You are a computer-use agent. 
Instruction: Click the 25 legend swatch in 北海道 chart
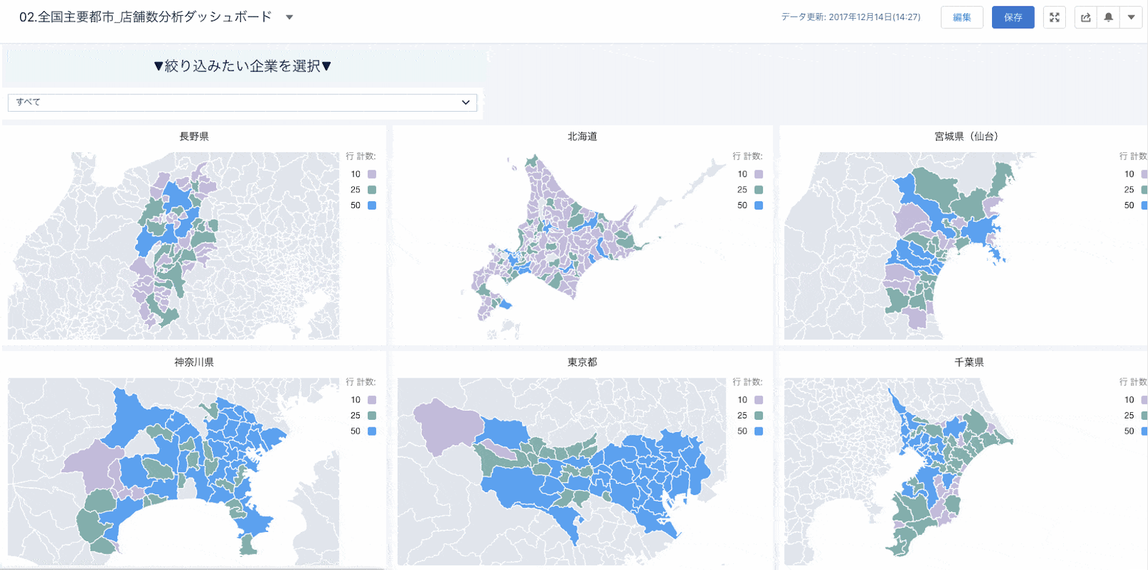[x=758, y=190]
